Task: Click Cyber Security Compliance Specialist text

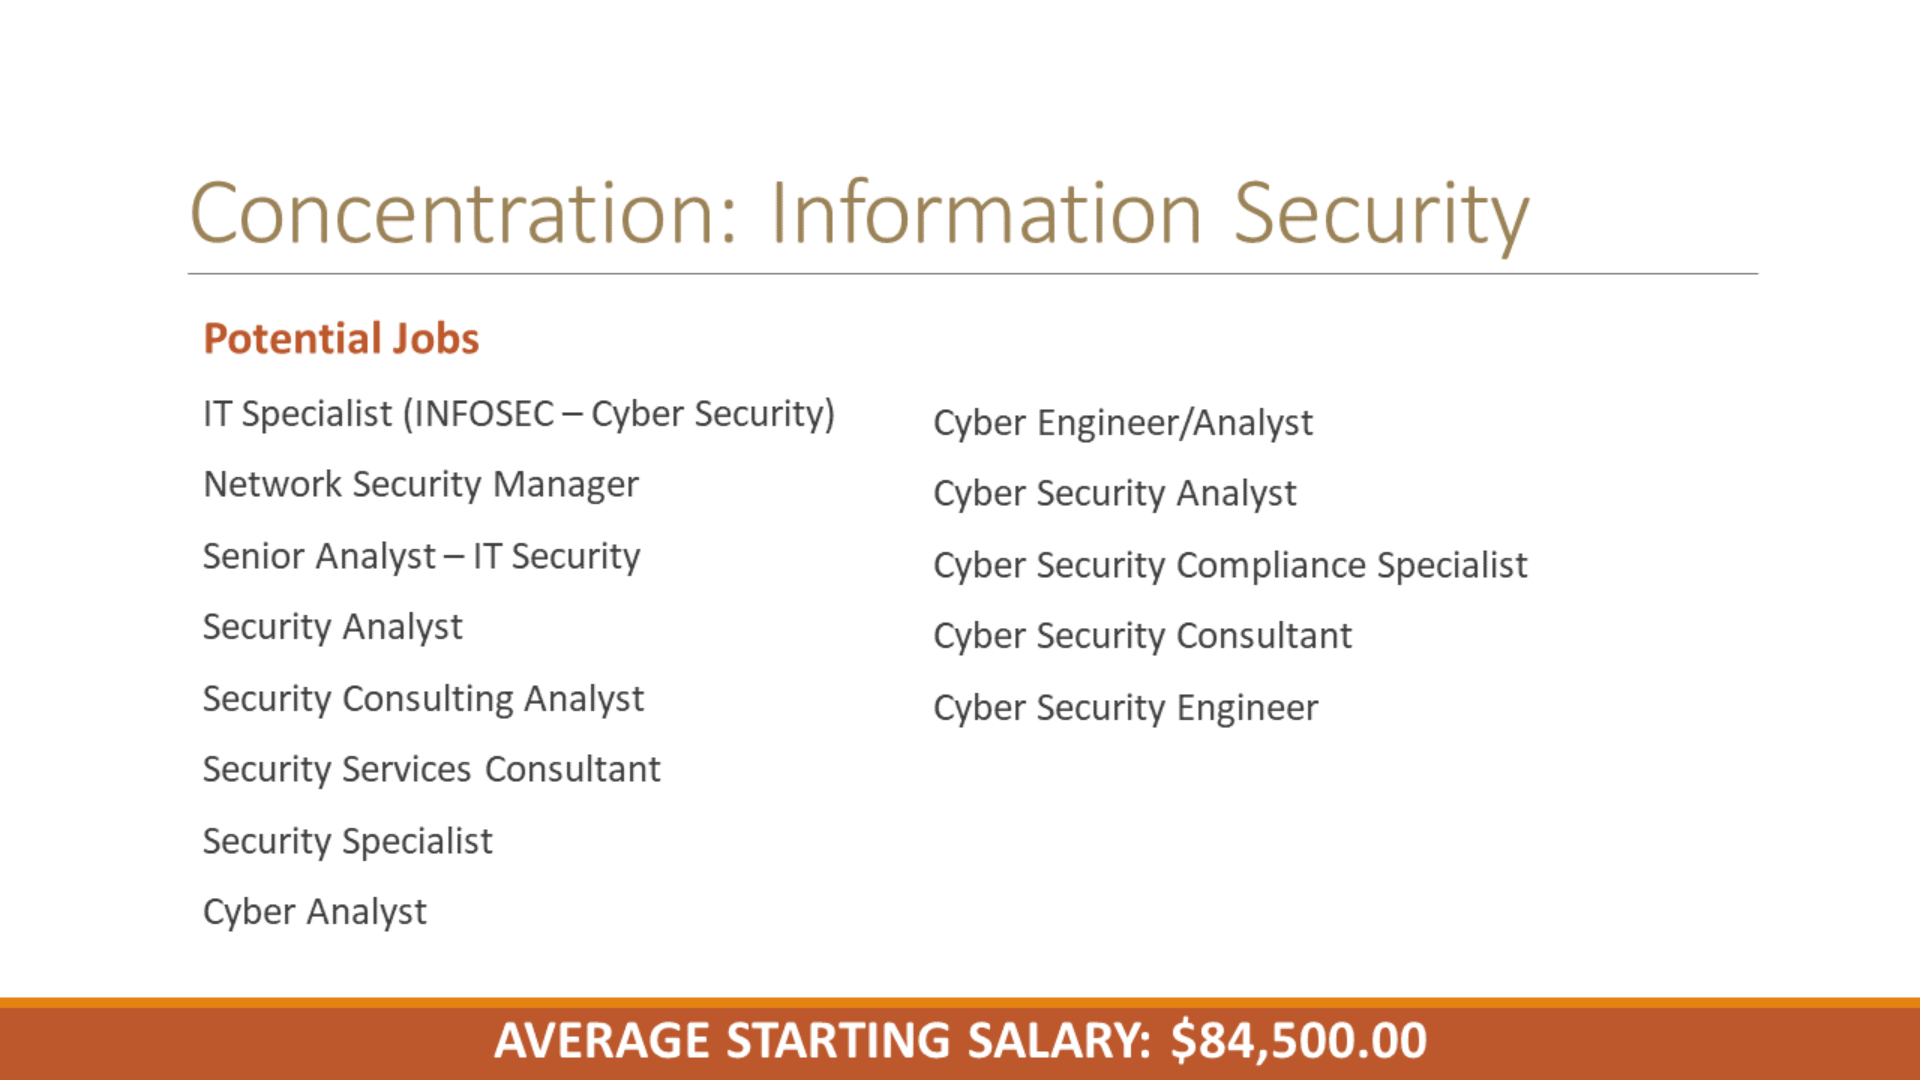Action: pyautogui.click(x=1230, y=566)
